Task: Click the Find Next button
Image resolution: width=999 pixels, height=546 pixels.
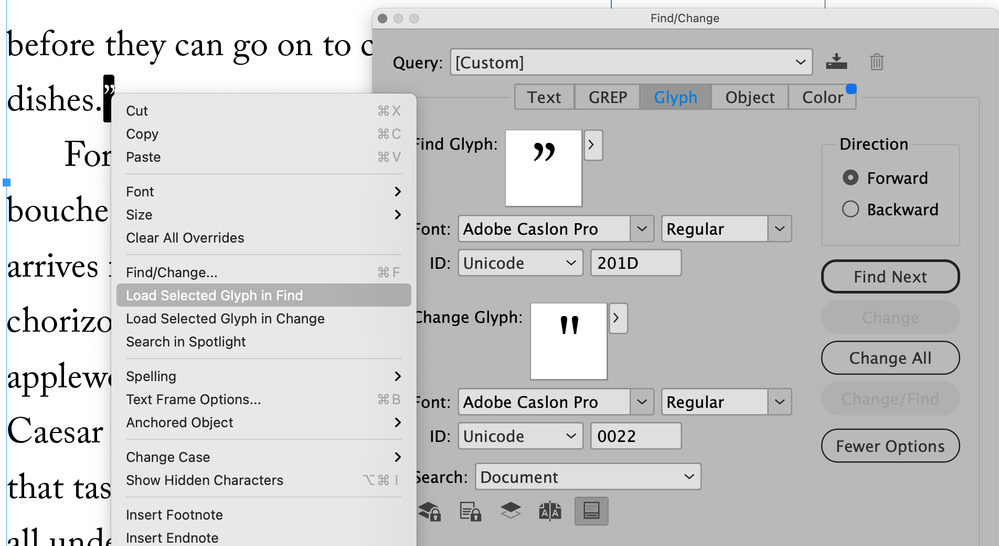Action: pos(890,277)
